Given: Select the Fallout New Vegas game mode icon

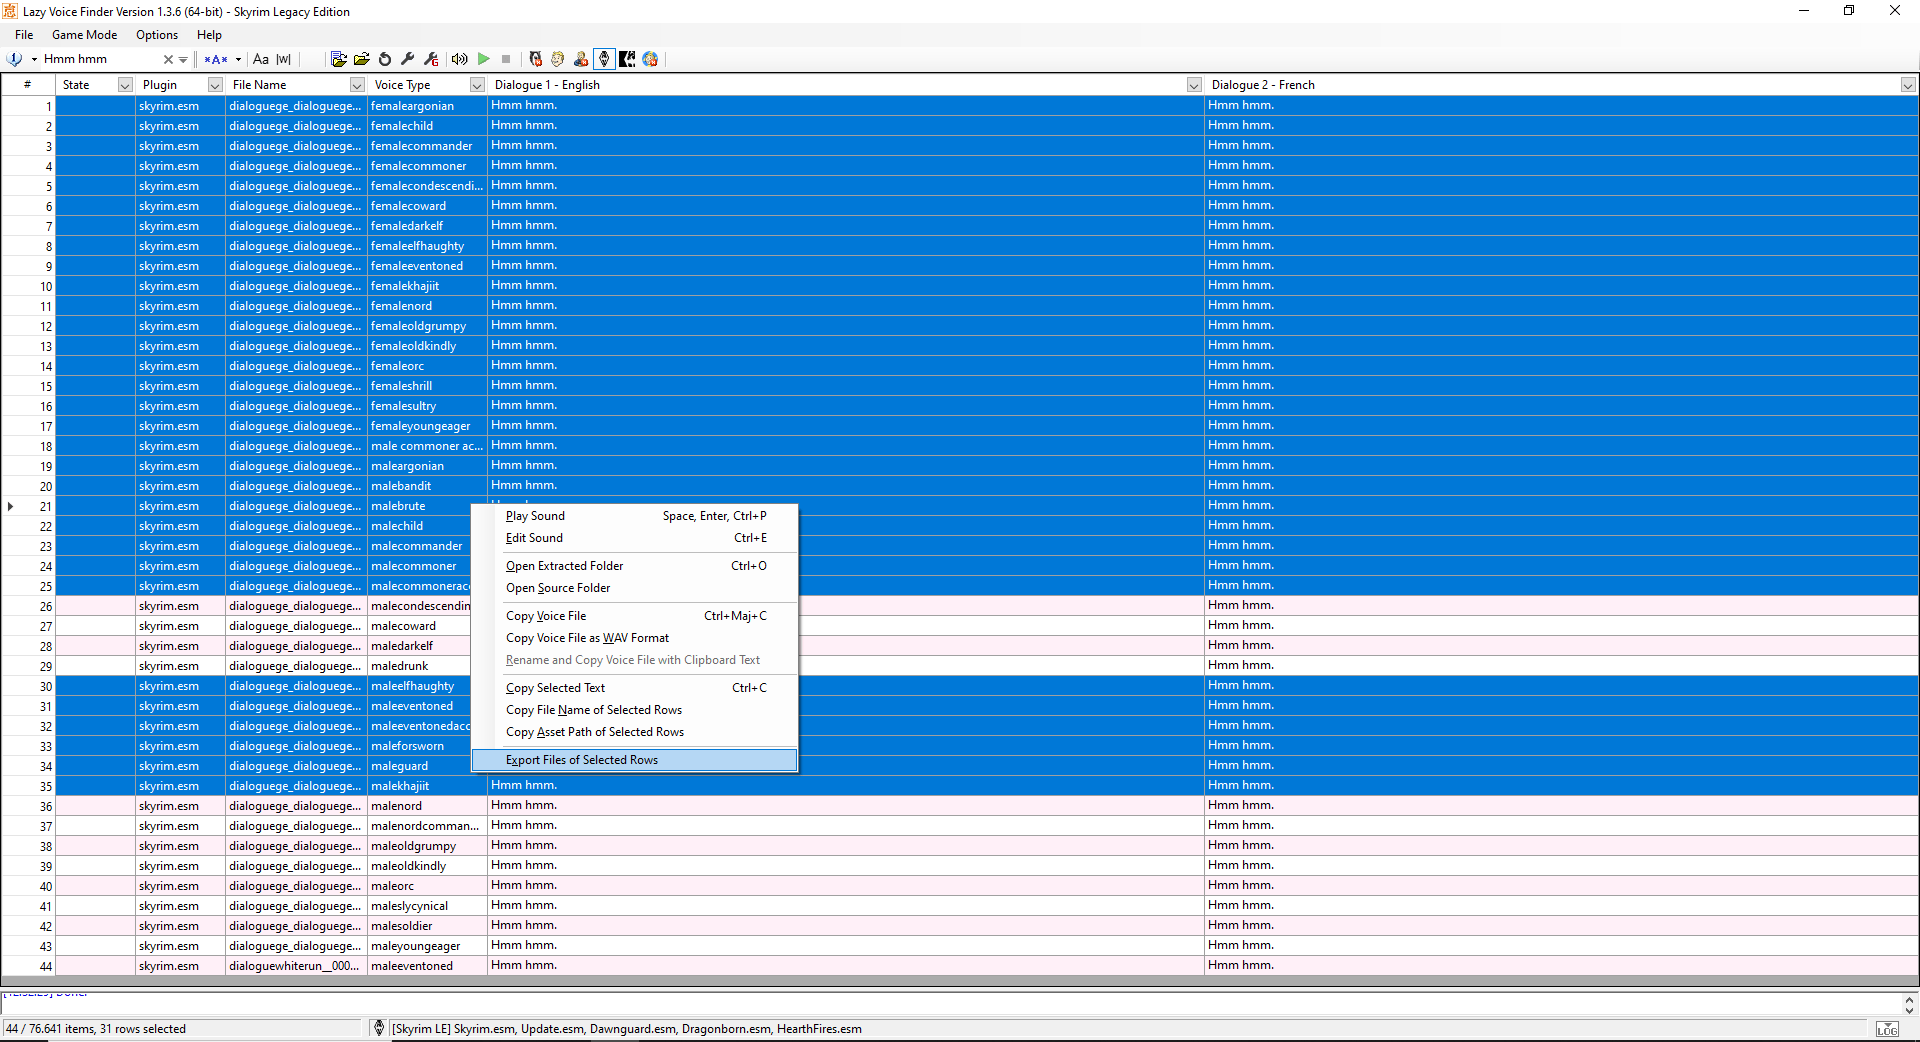Looking at the screenshot, I should (535, 59).
